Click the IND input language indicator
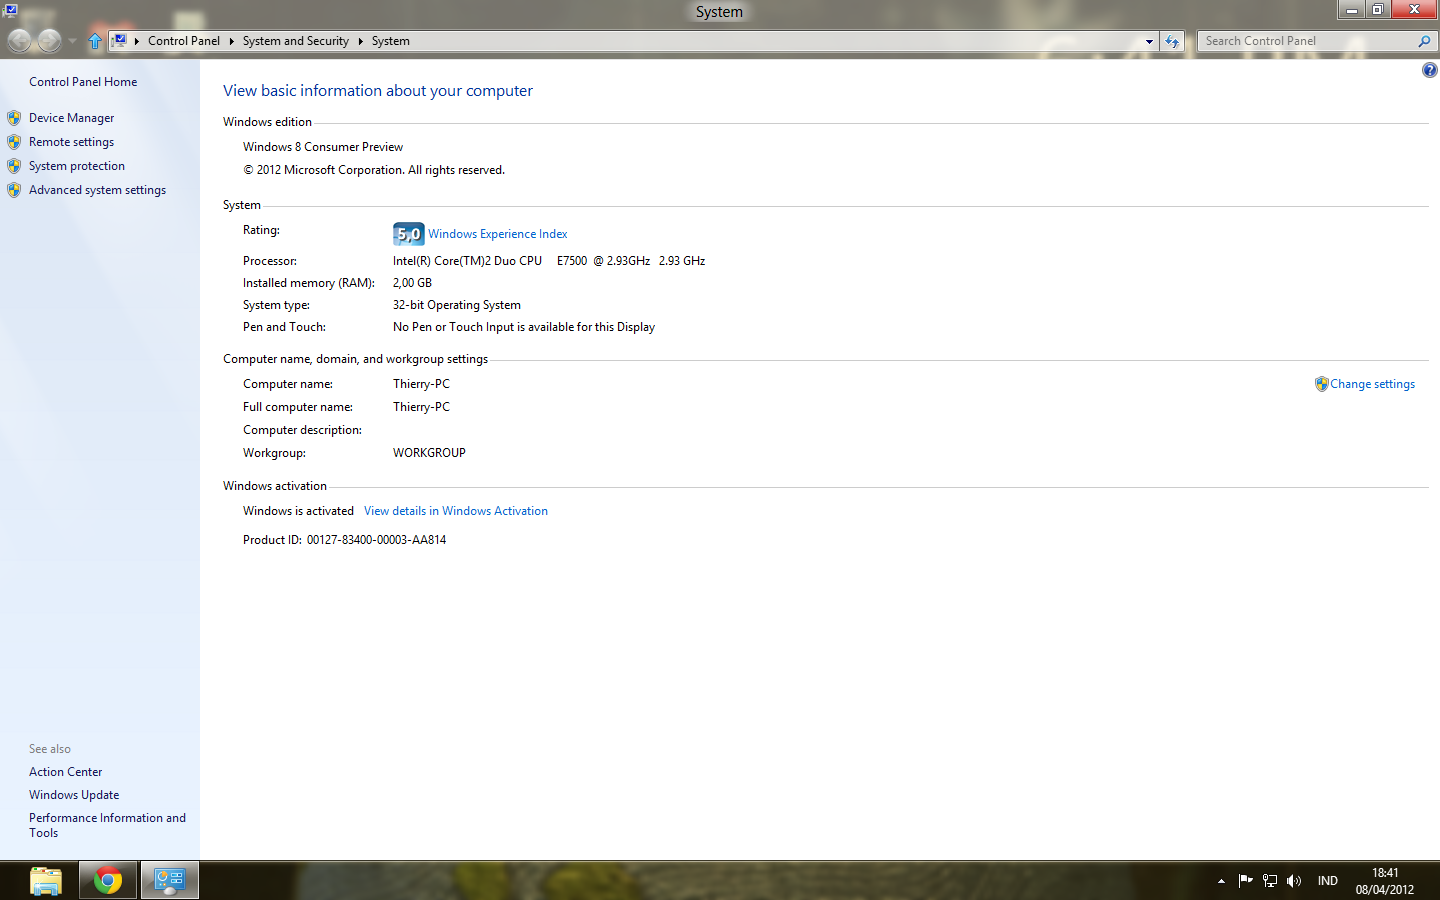Image resolution: width=1440 pixels, height=900 pixels. click(x=1328, y=881)
